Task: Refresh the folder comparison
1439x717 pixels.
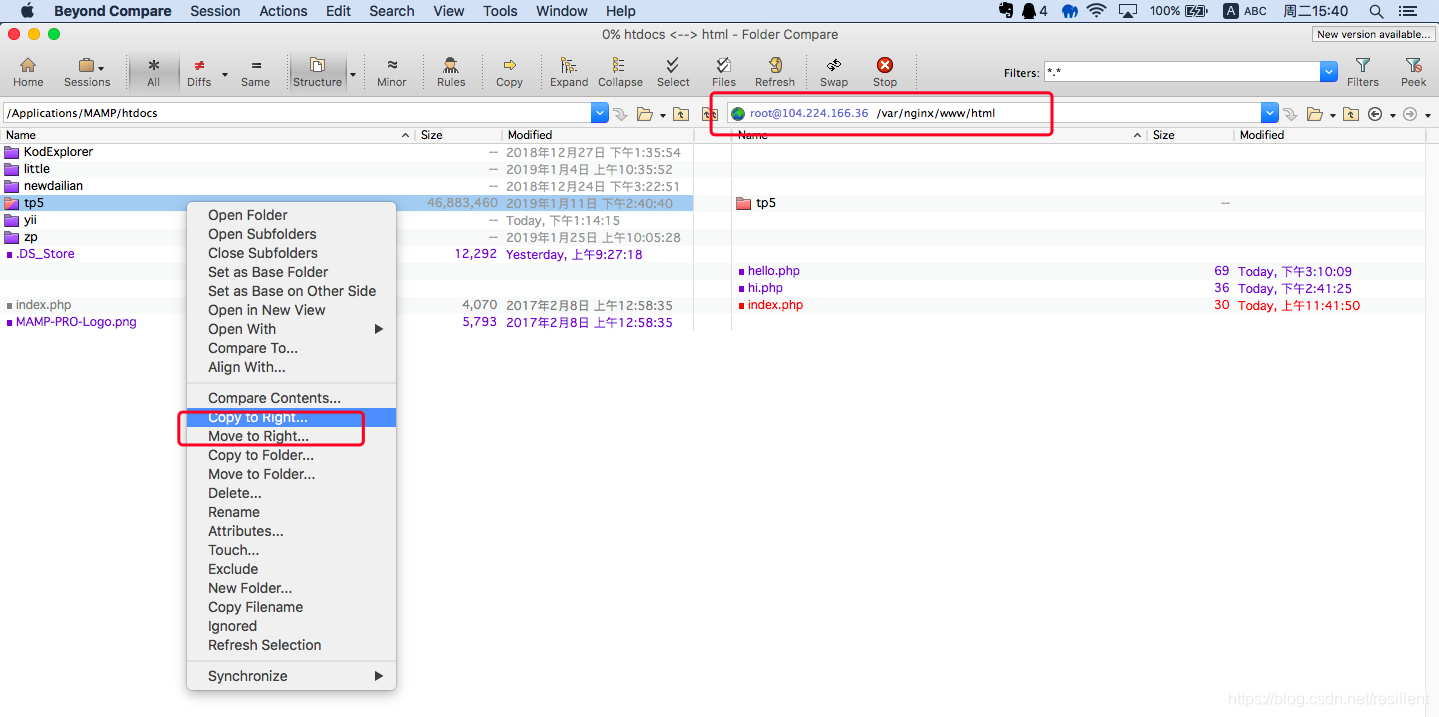Action: (775, 72)
